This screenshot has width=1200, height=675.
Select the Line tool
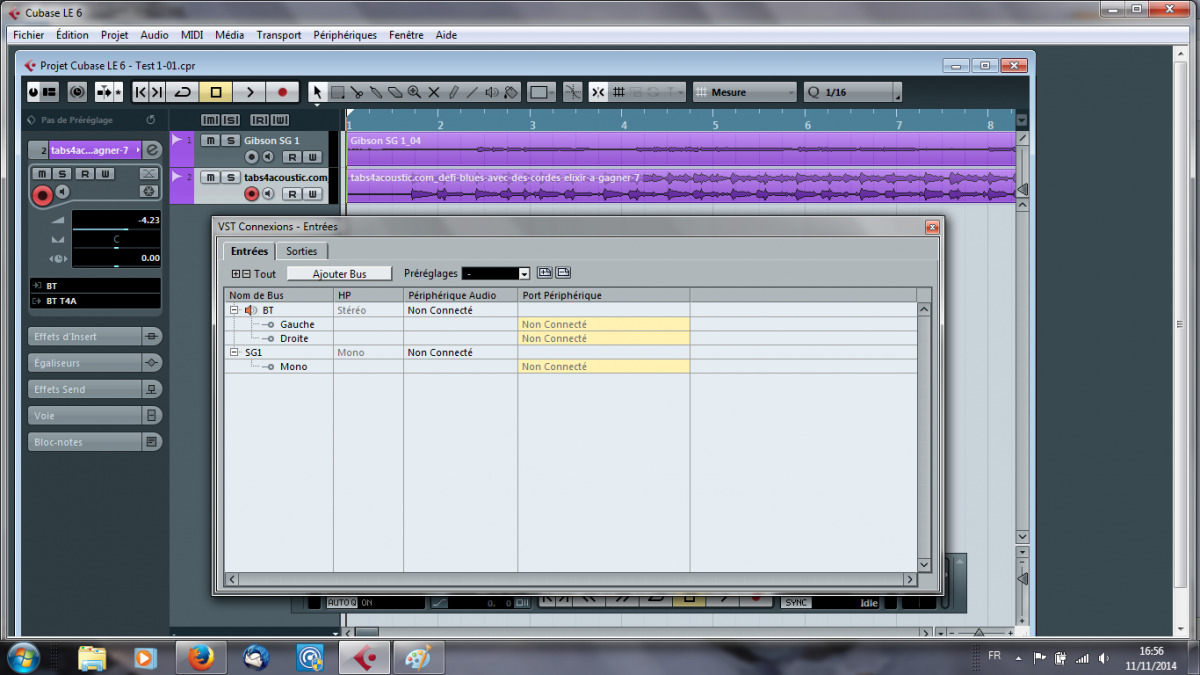tap(472, 92)
